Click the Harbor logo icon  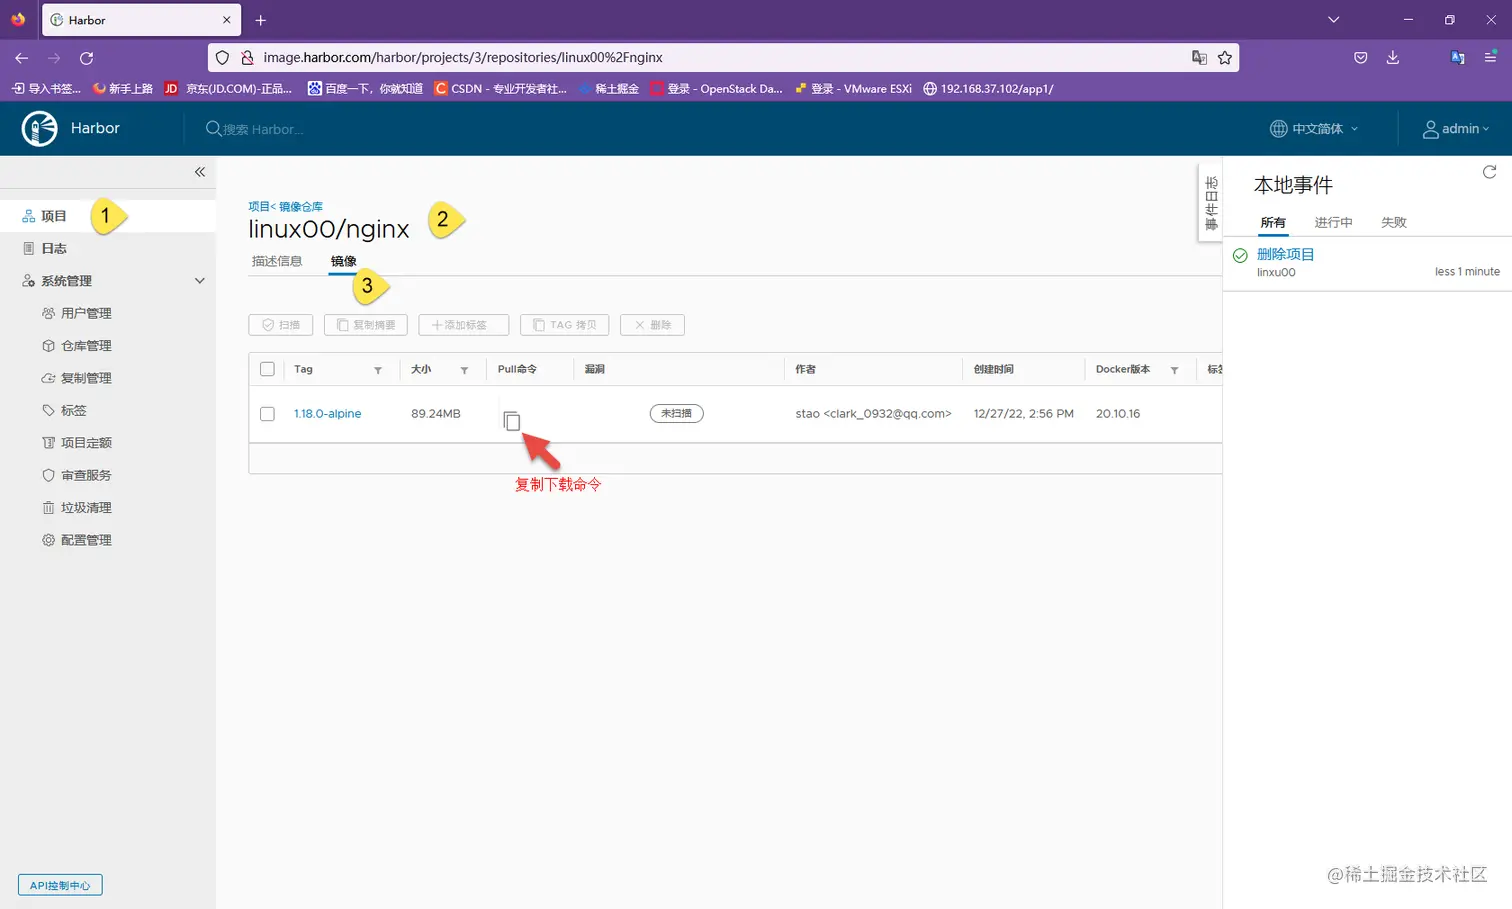click(x=40, y=129)
